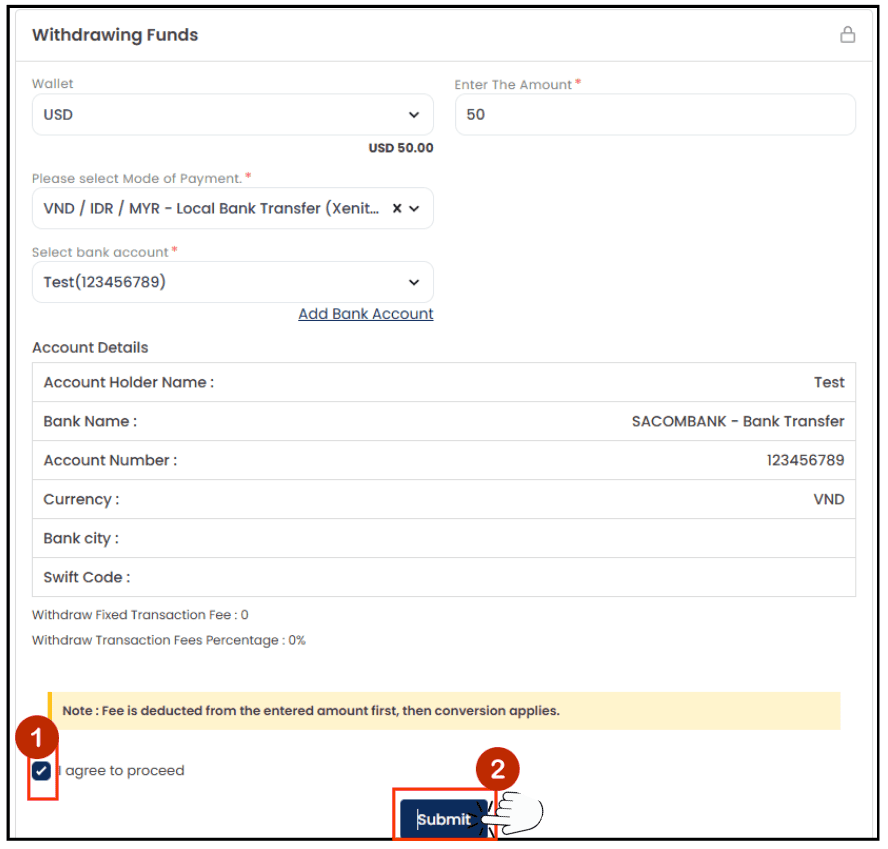Click the Account Details heading
The width and height of the screenshot is (888, 849).
[90, 347]
